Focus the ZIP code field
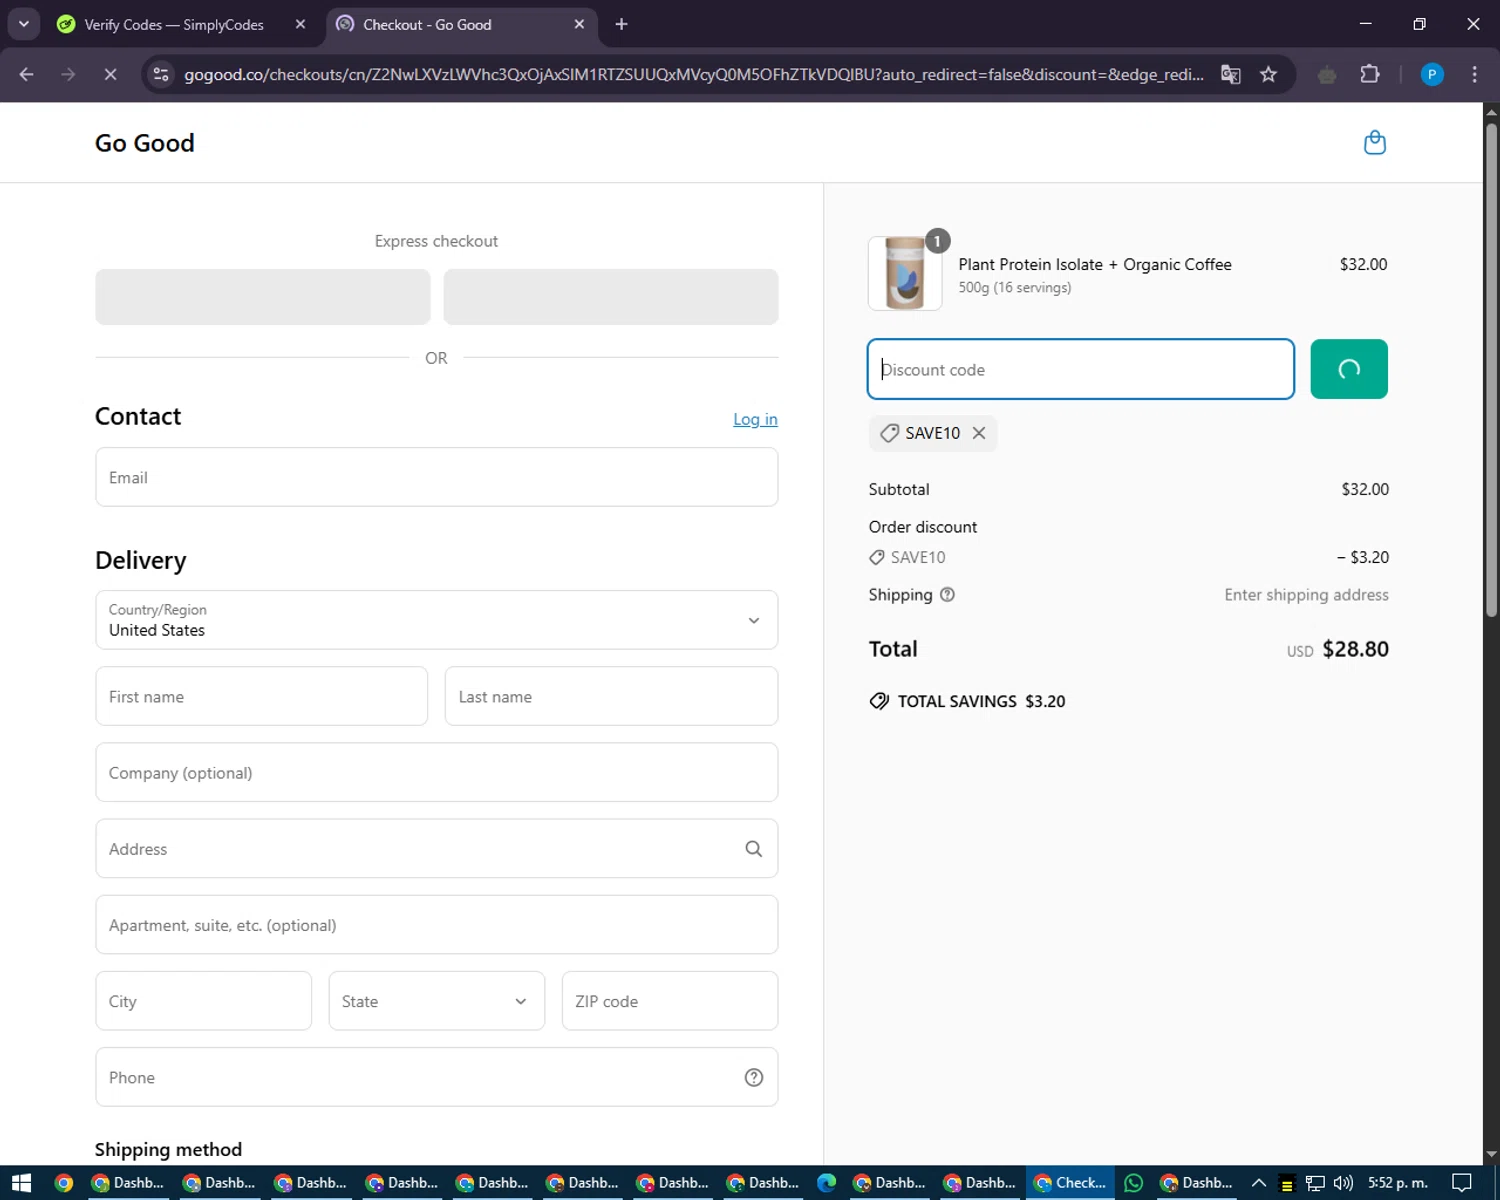 (670, 1001)
